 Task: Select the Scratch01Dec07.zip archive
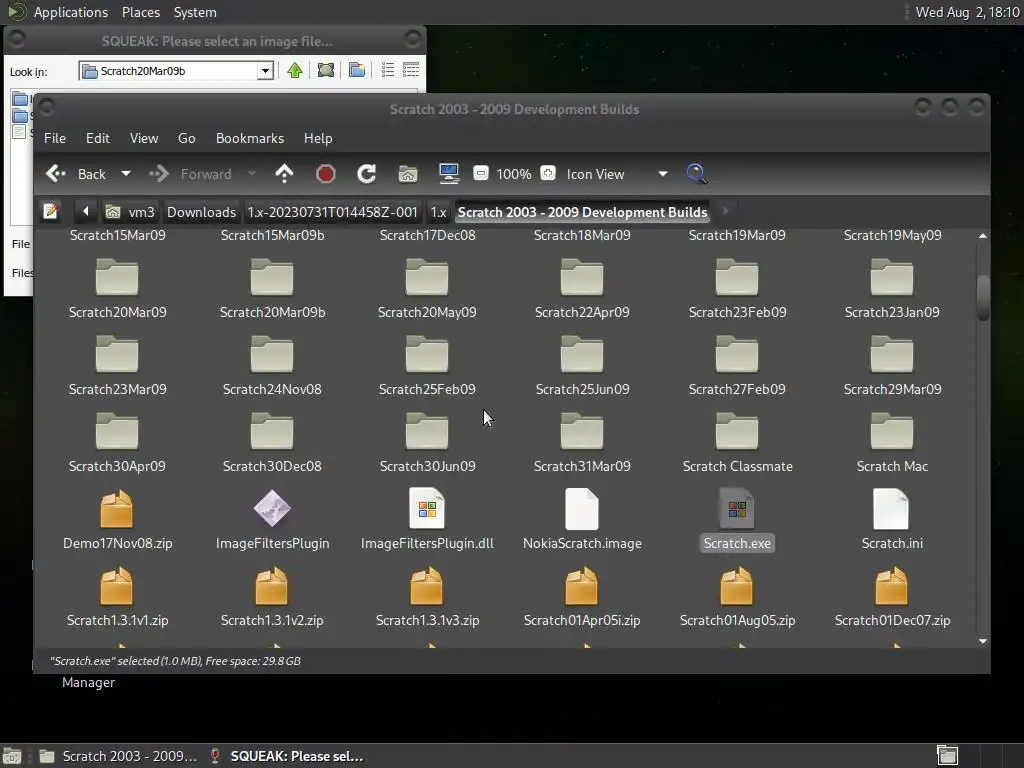[x=891, y=596]
